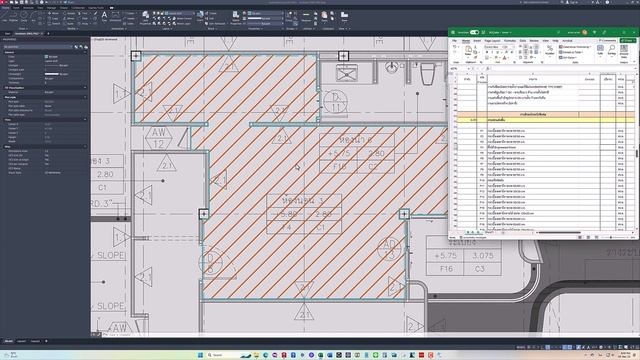Open the Excel Formulas tab

pos(510,41)
